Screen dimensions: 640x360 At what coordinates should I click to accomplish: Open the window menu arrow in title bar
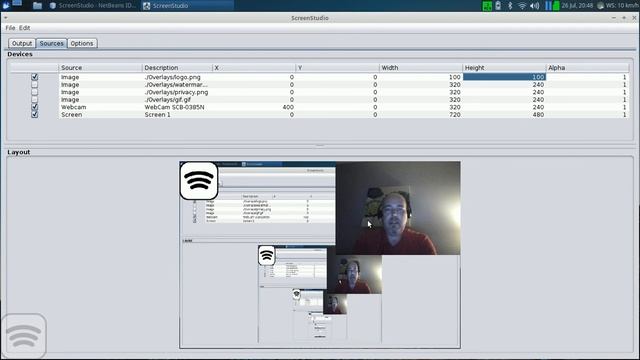[6, 18]
